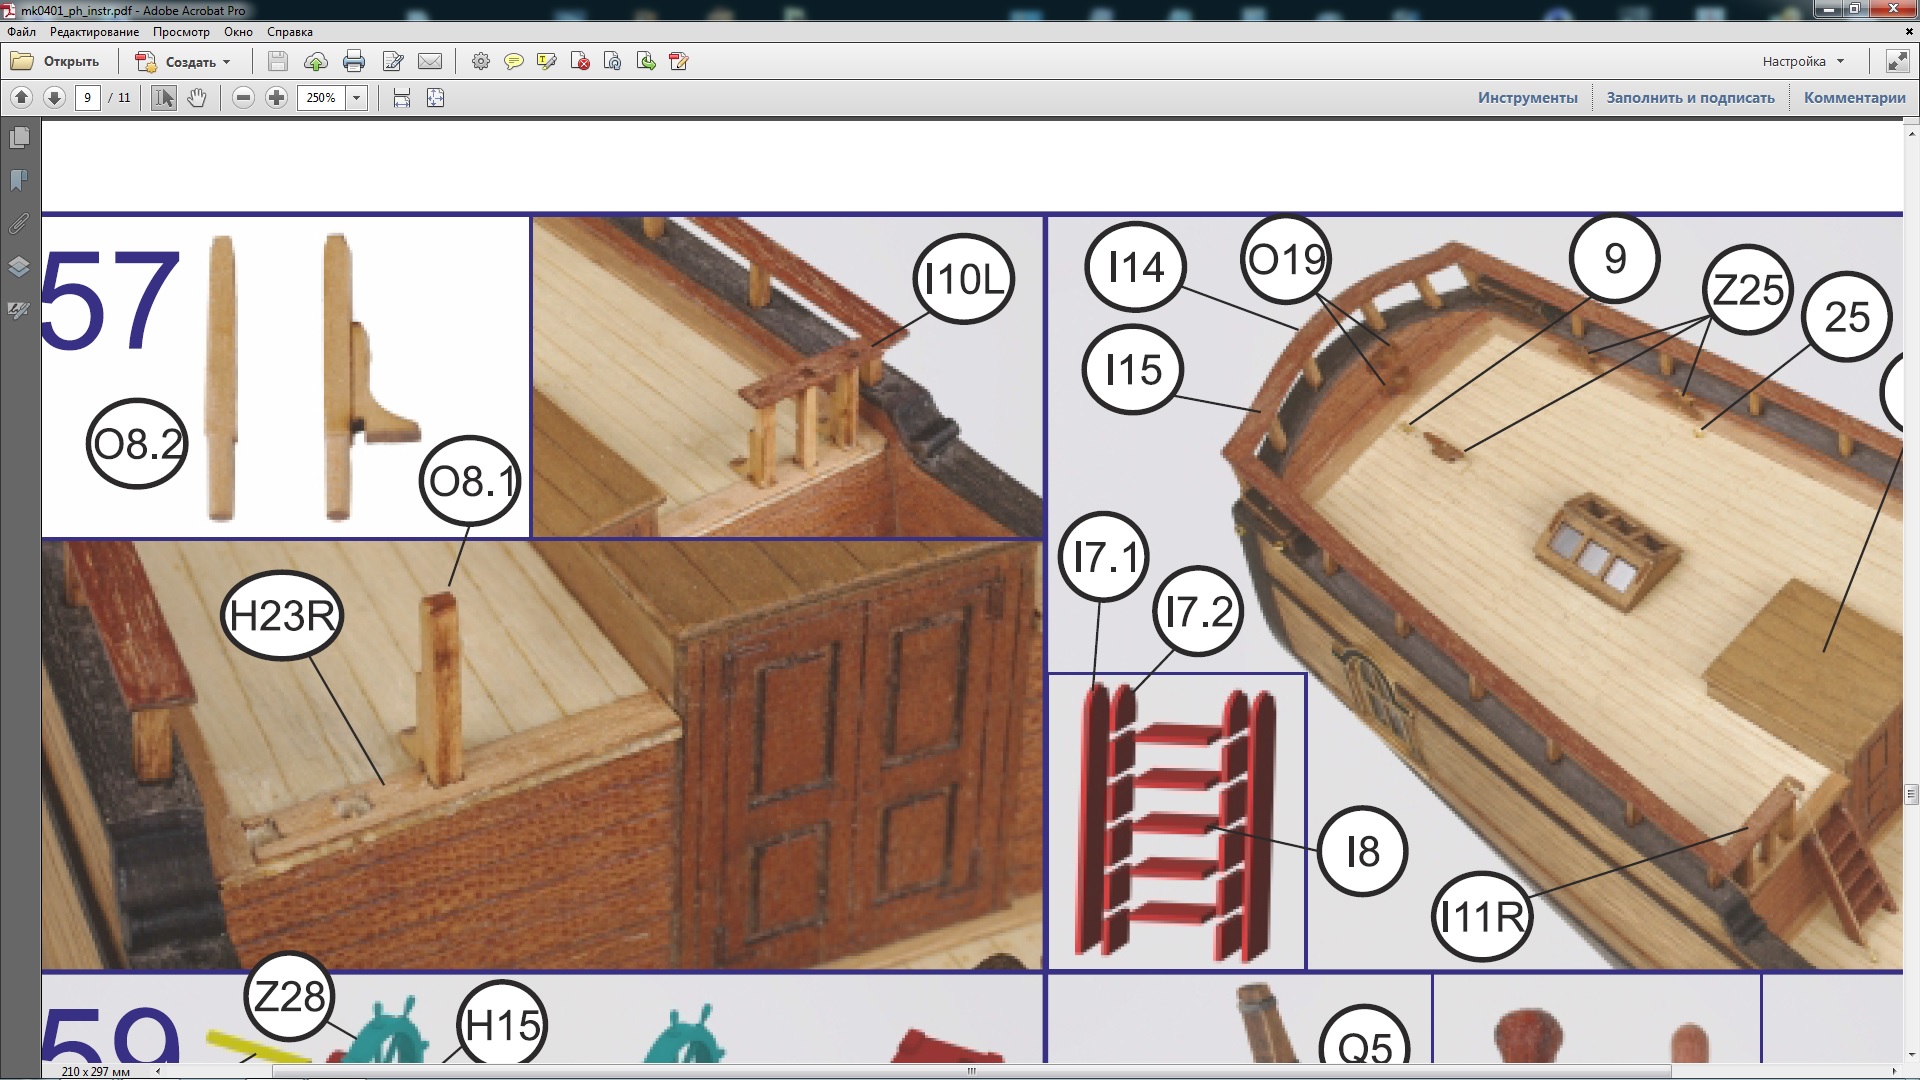Click the I10L part label
The image size is (1920, 1080).
(x=964, y=279)
